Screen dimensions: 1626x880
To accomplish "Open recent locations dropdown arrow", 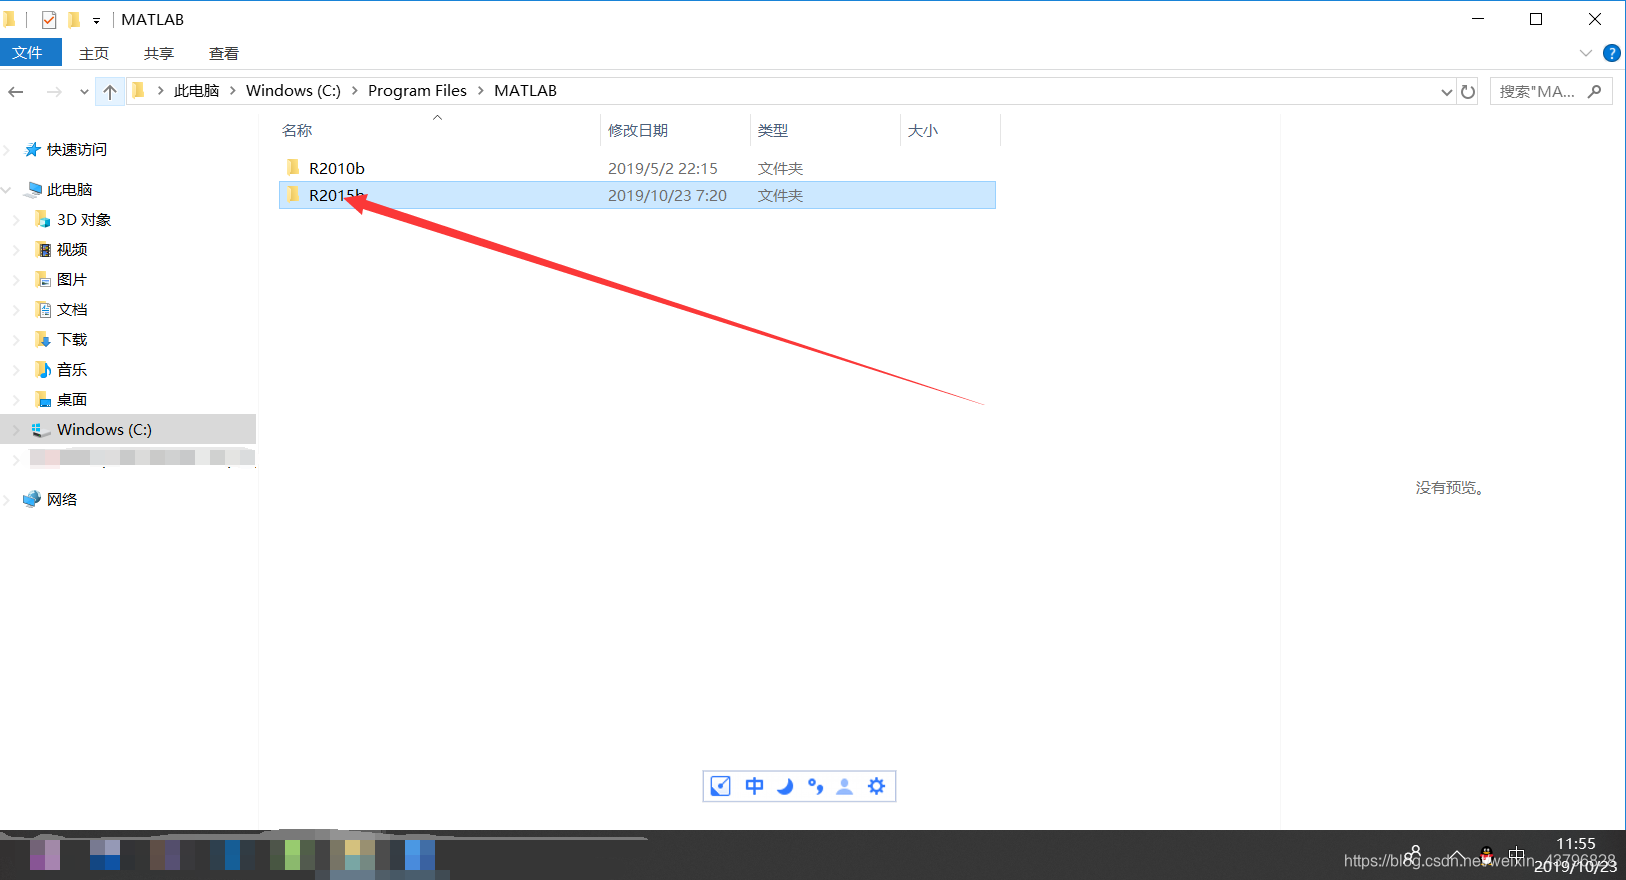I will point(84,92).
